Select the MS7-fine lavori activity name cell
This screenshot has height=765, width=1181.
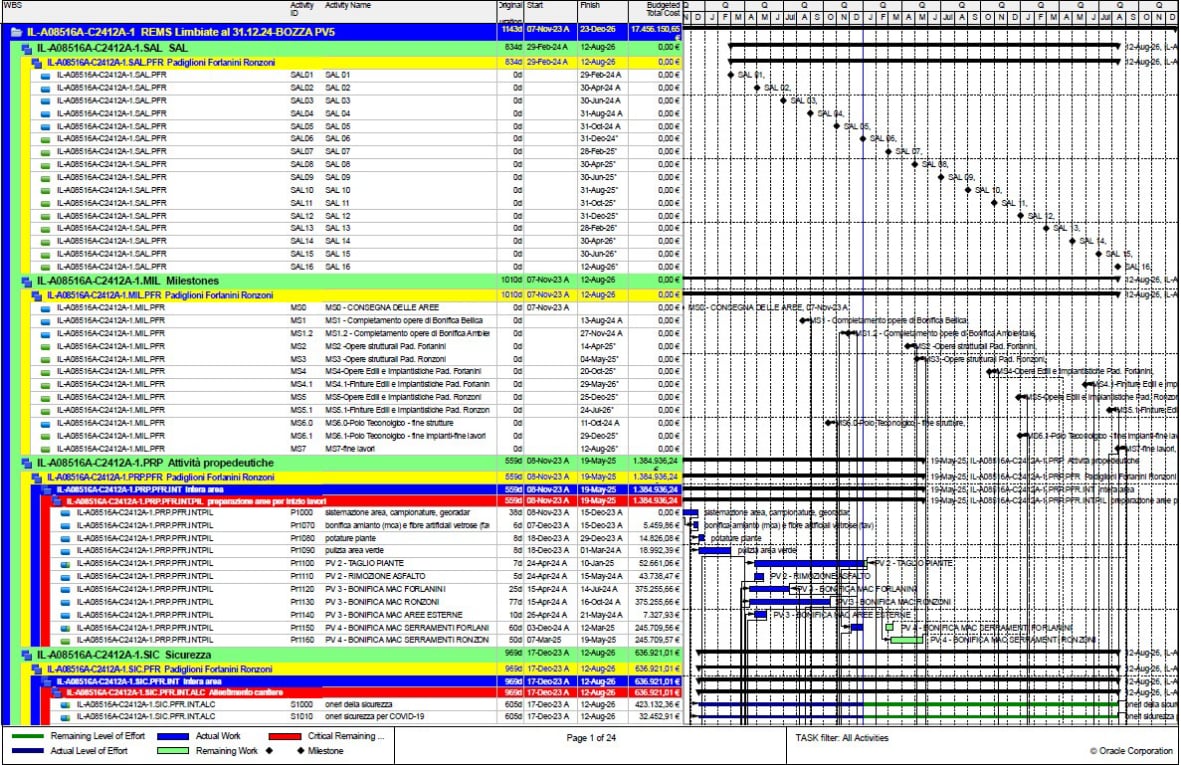[x=410, y=450]
